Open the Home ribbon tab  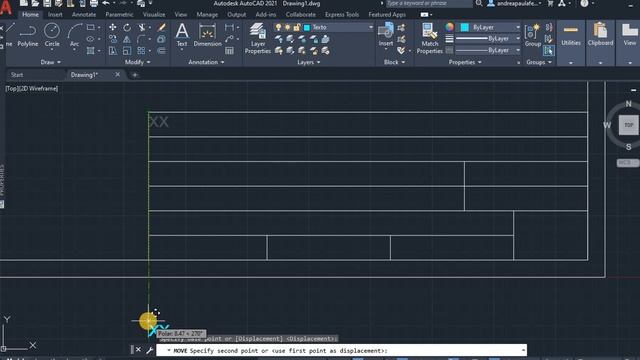(30, 14)
